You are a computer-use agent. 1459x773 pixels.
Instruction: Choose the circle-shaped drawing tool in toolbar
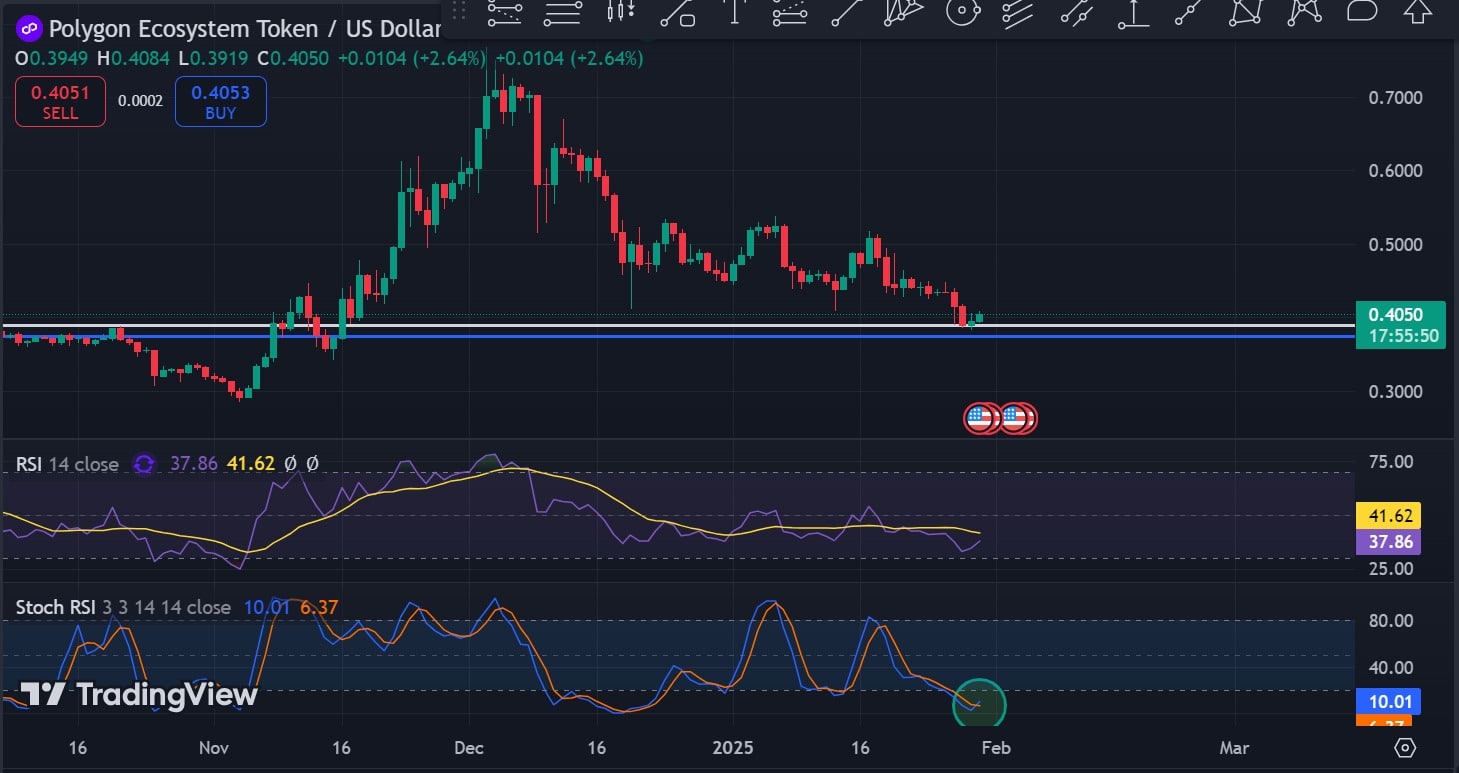pyautogui.click(x=961, y=12)
